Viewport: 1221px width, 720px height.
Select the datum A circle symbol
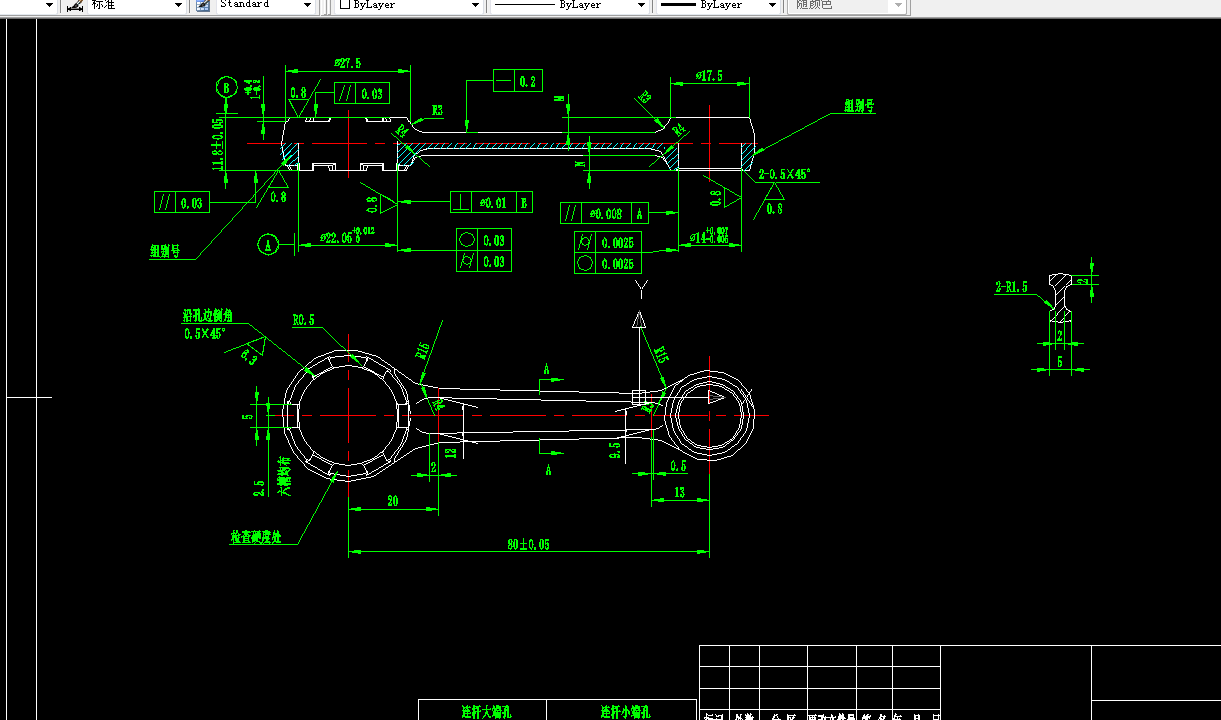pyautogui.click(x=267, y=243)
